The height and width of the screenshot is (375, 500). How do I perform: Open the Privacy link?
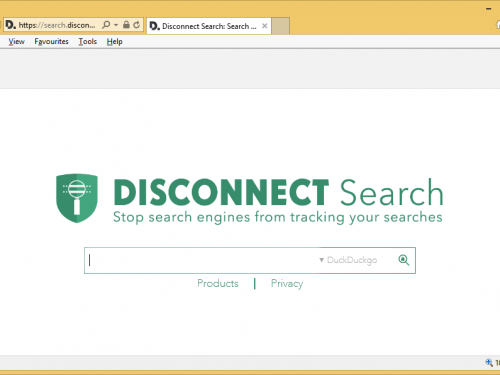click(x=287, y=284)
